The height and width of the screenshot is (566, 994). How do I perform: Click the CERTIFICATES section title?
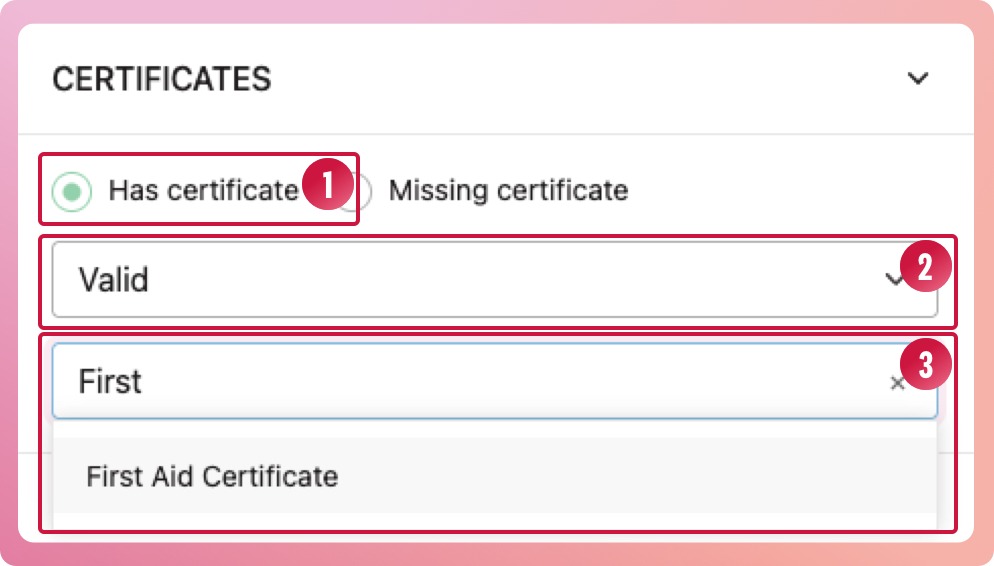161,79
